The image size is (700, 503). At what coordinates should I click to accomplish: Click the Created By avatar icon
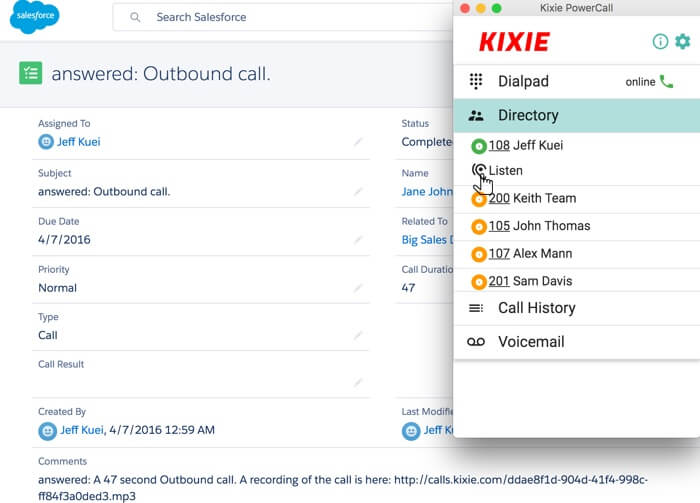pyautogui.click(x=47, y=431)
